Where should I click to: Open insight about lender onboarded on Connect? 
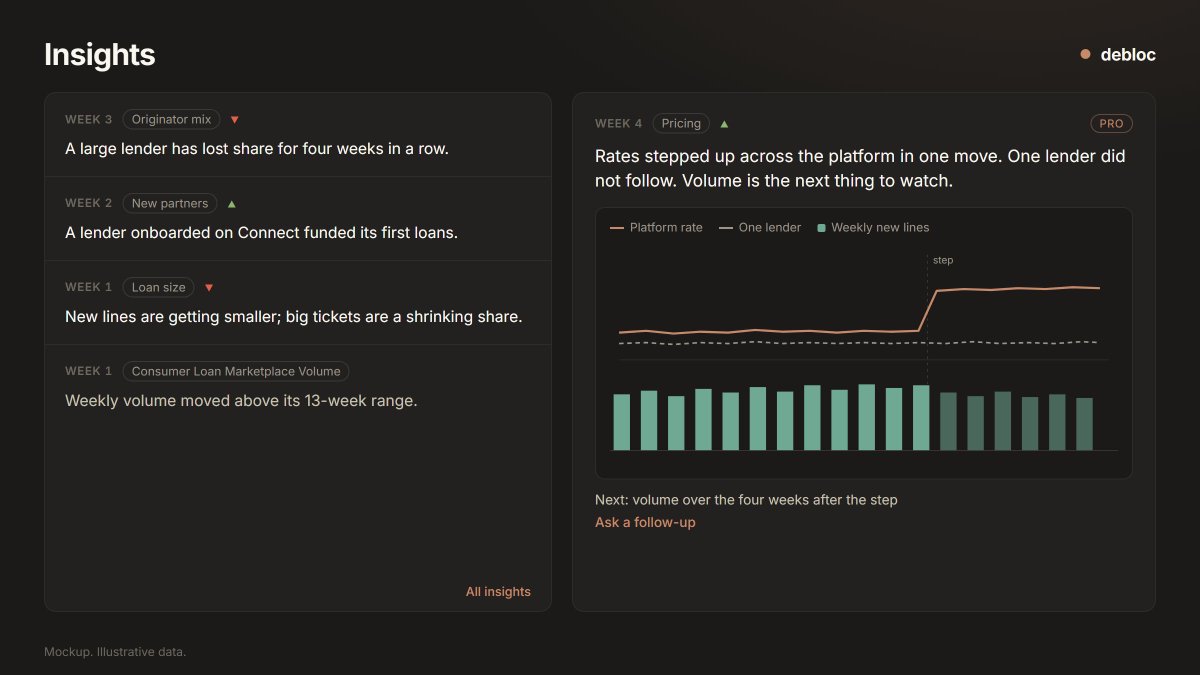298,219
